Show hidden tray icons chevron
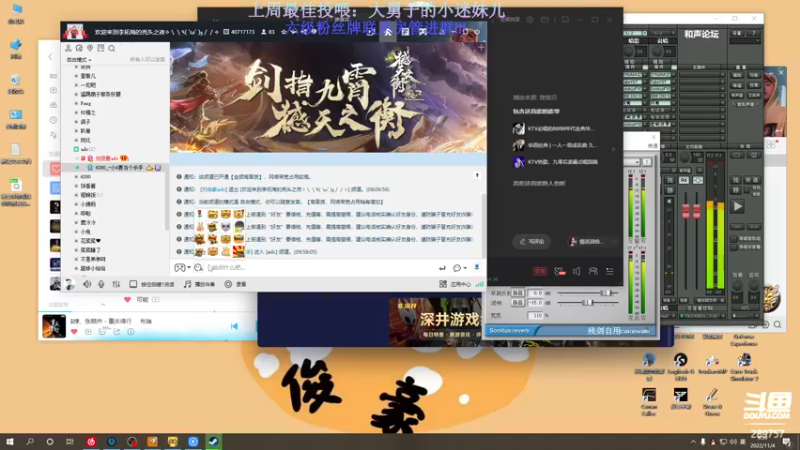The image size is (800, 450). (x=693, y=442)
